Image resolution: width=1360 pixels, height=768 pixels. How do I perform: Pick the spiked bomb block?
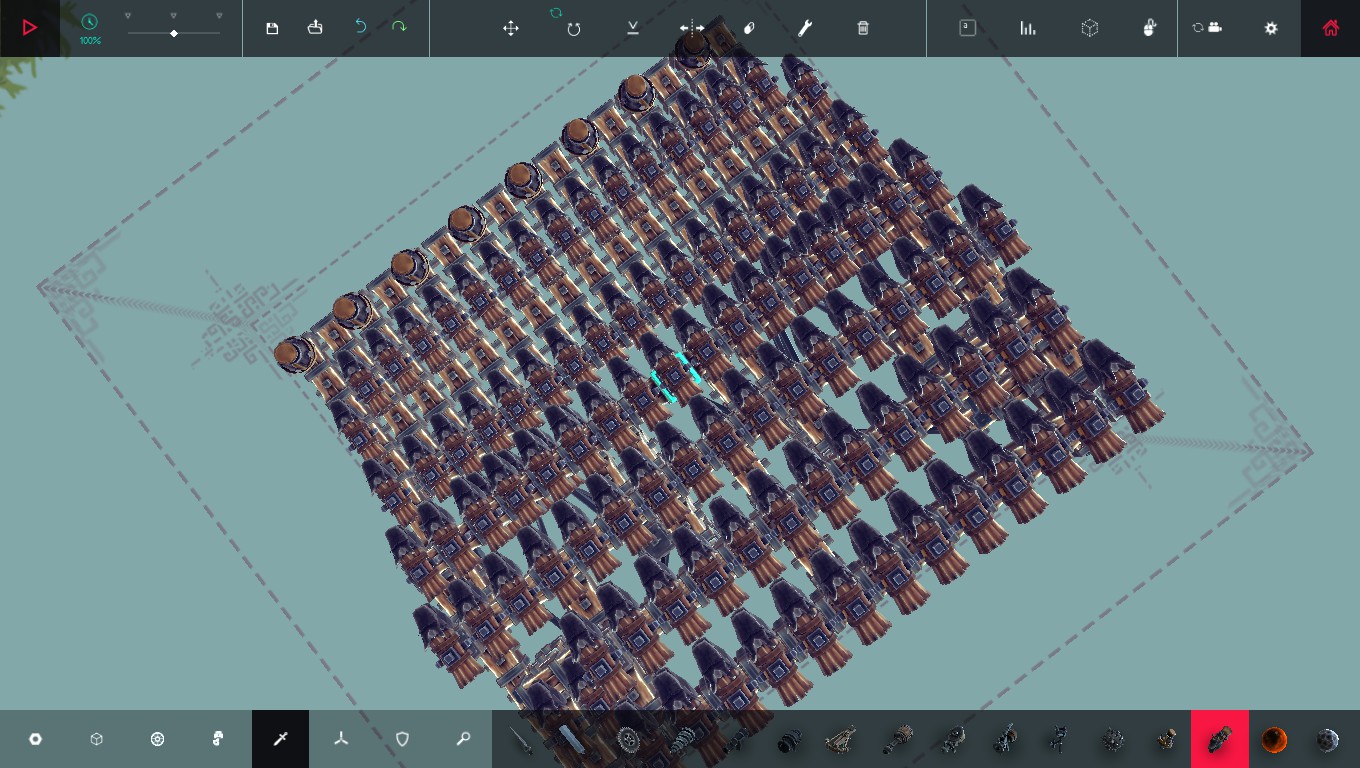point(1113,740)
